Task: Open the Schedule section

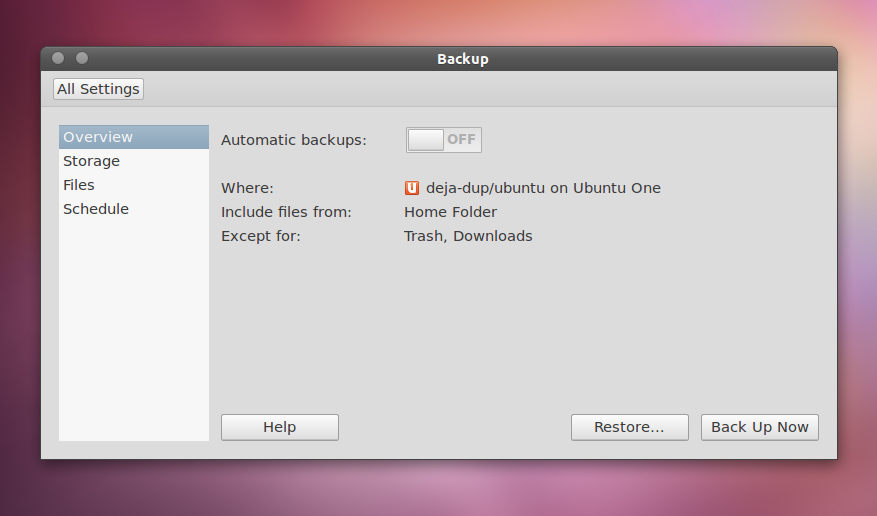Action: [134, 209]
